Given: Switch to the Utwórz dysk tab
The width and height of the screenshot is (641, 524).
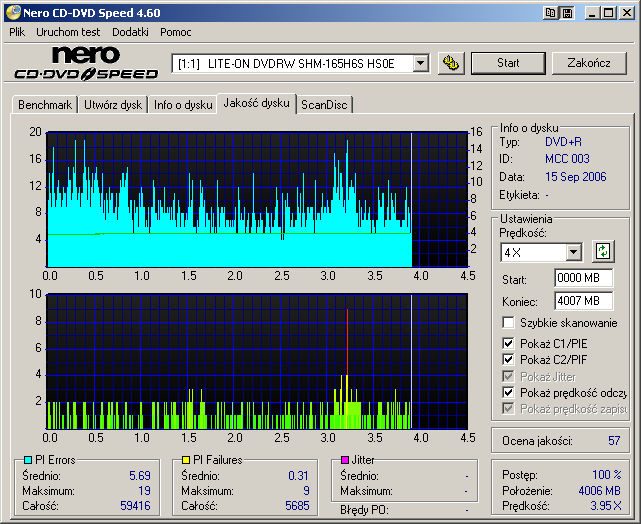Looking at the screenshot, I should 113,105.
